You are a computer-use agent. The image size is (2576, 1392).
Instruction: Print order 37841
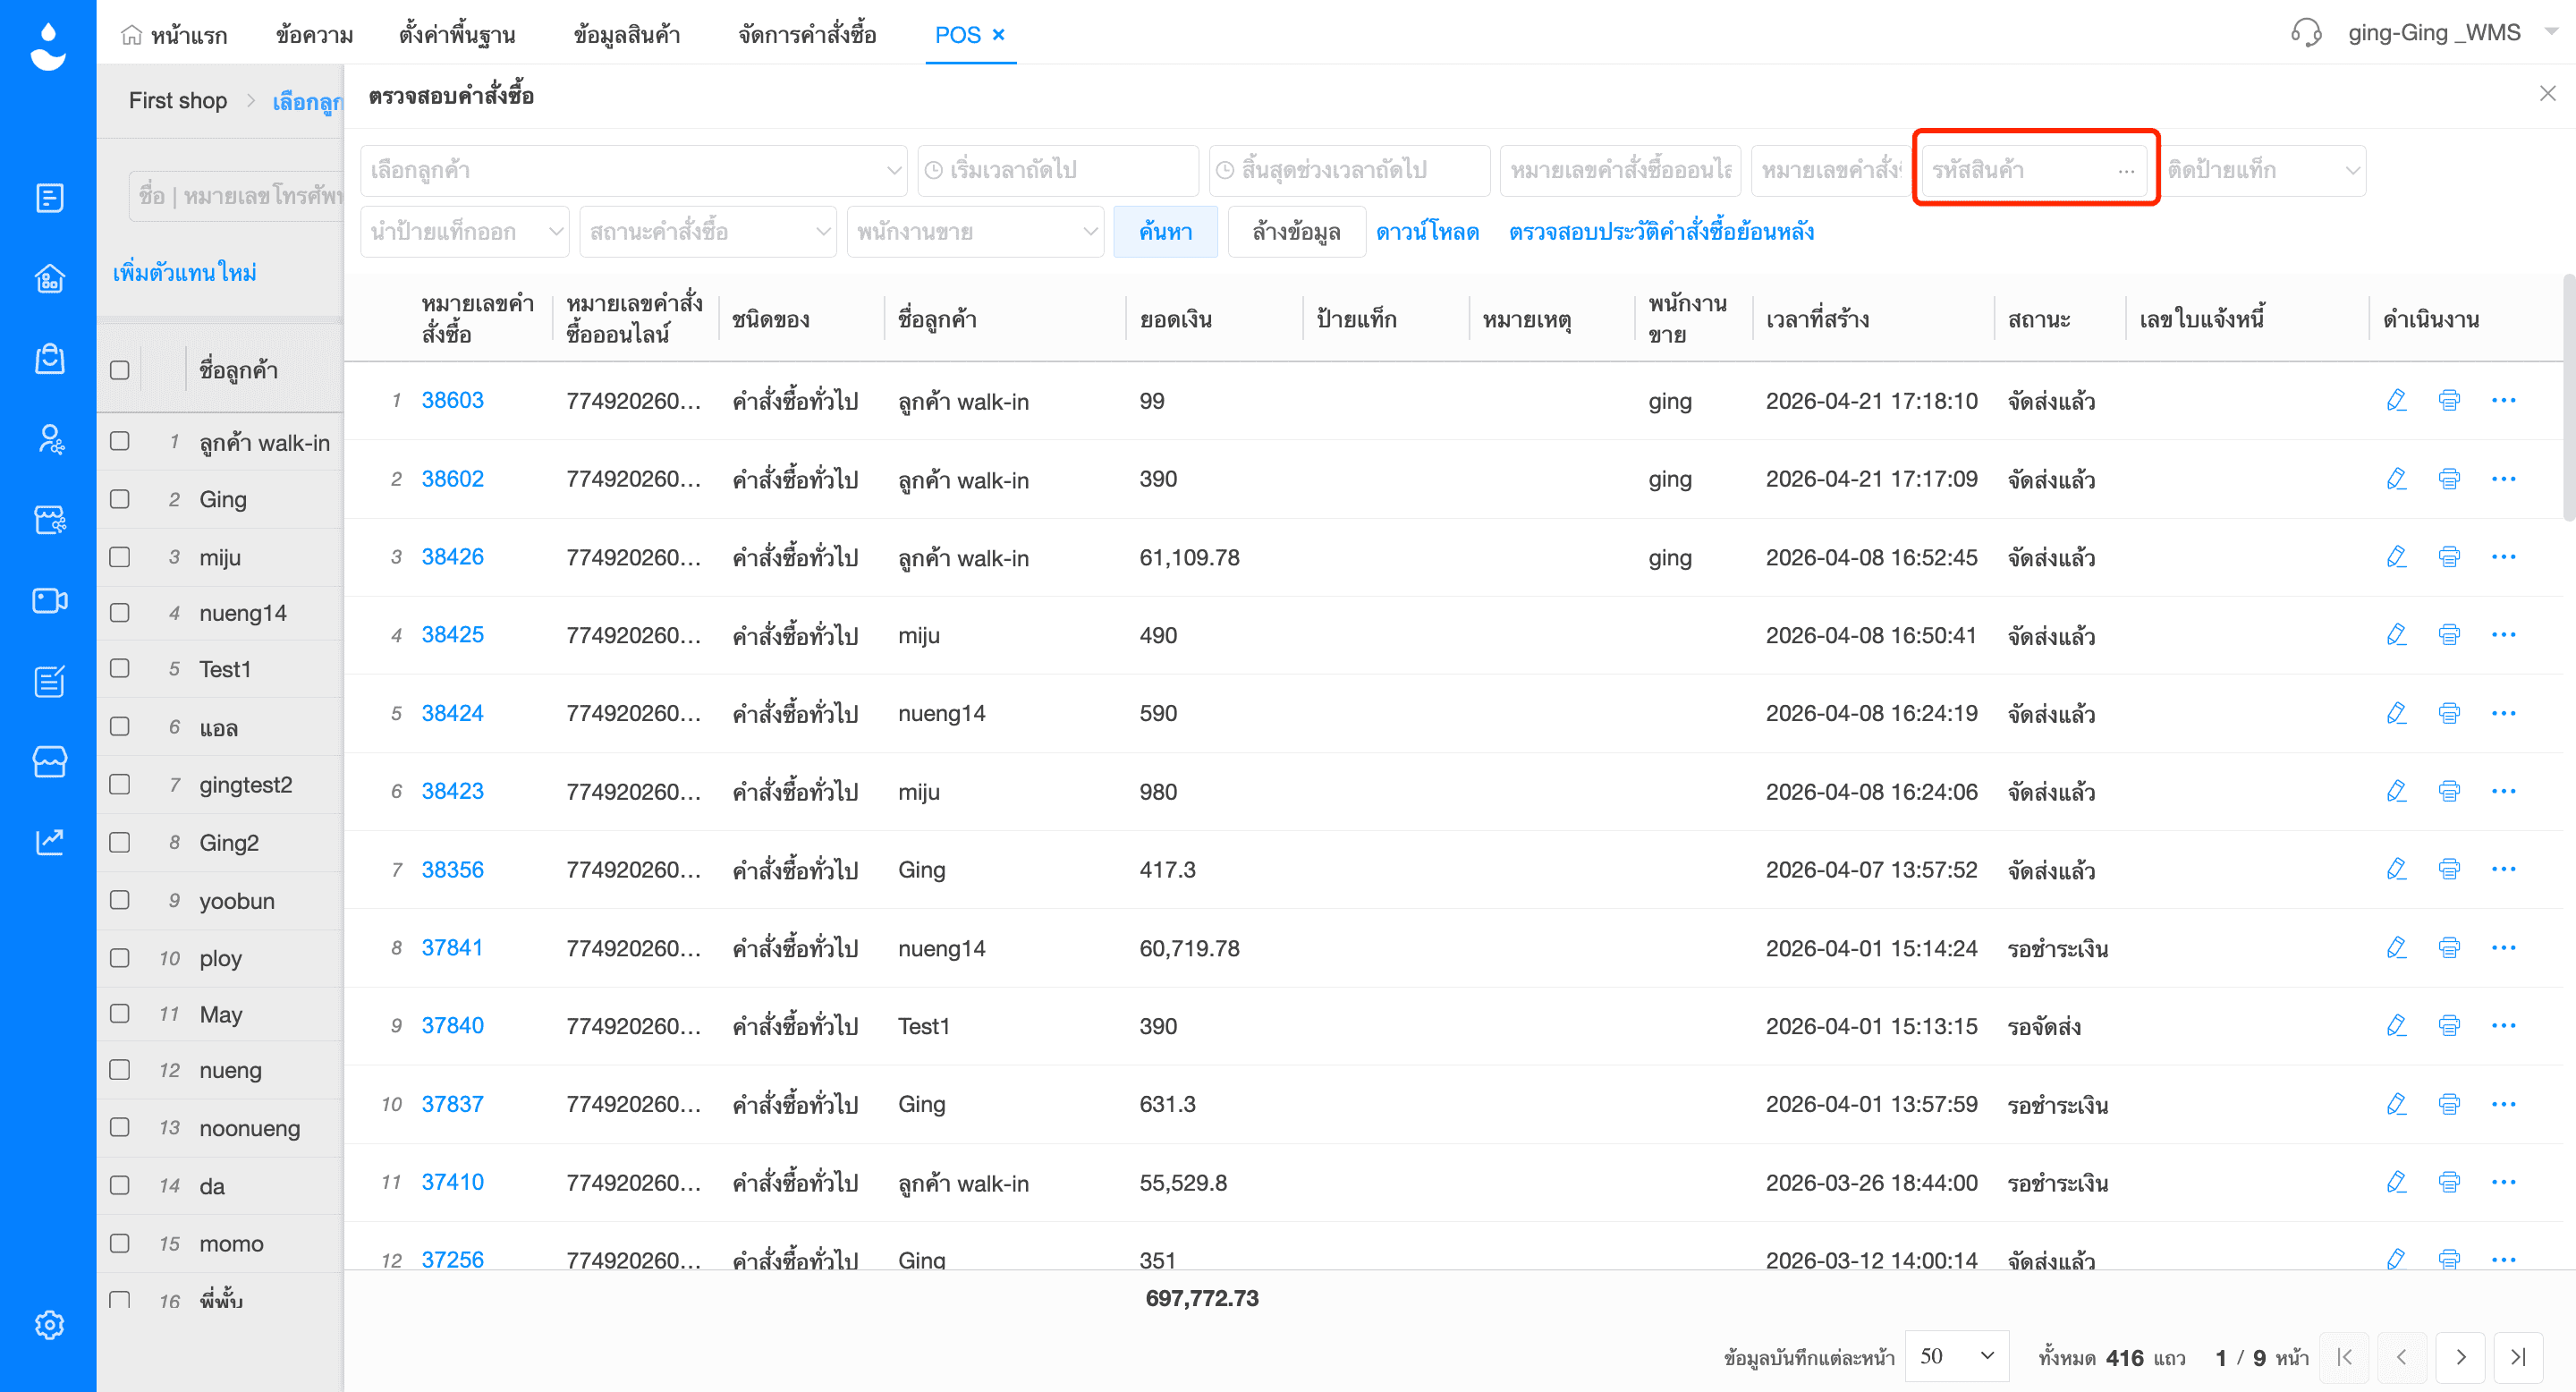(x=2449, y=947)
